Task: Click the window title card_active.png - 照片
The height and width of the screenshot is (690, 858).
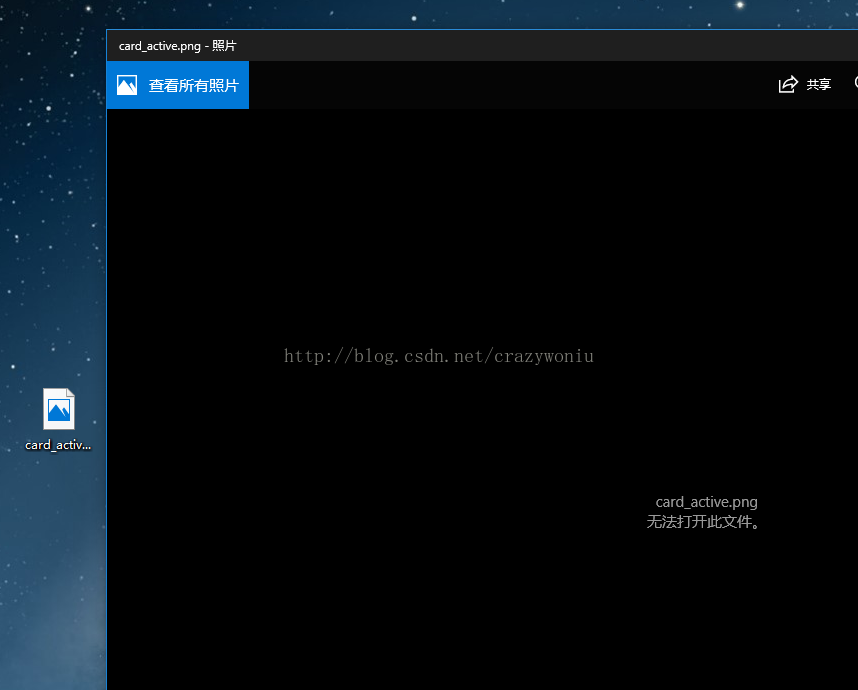Action: pyautogui.click(x=177, y=46)
